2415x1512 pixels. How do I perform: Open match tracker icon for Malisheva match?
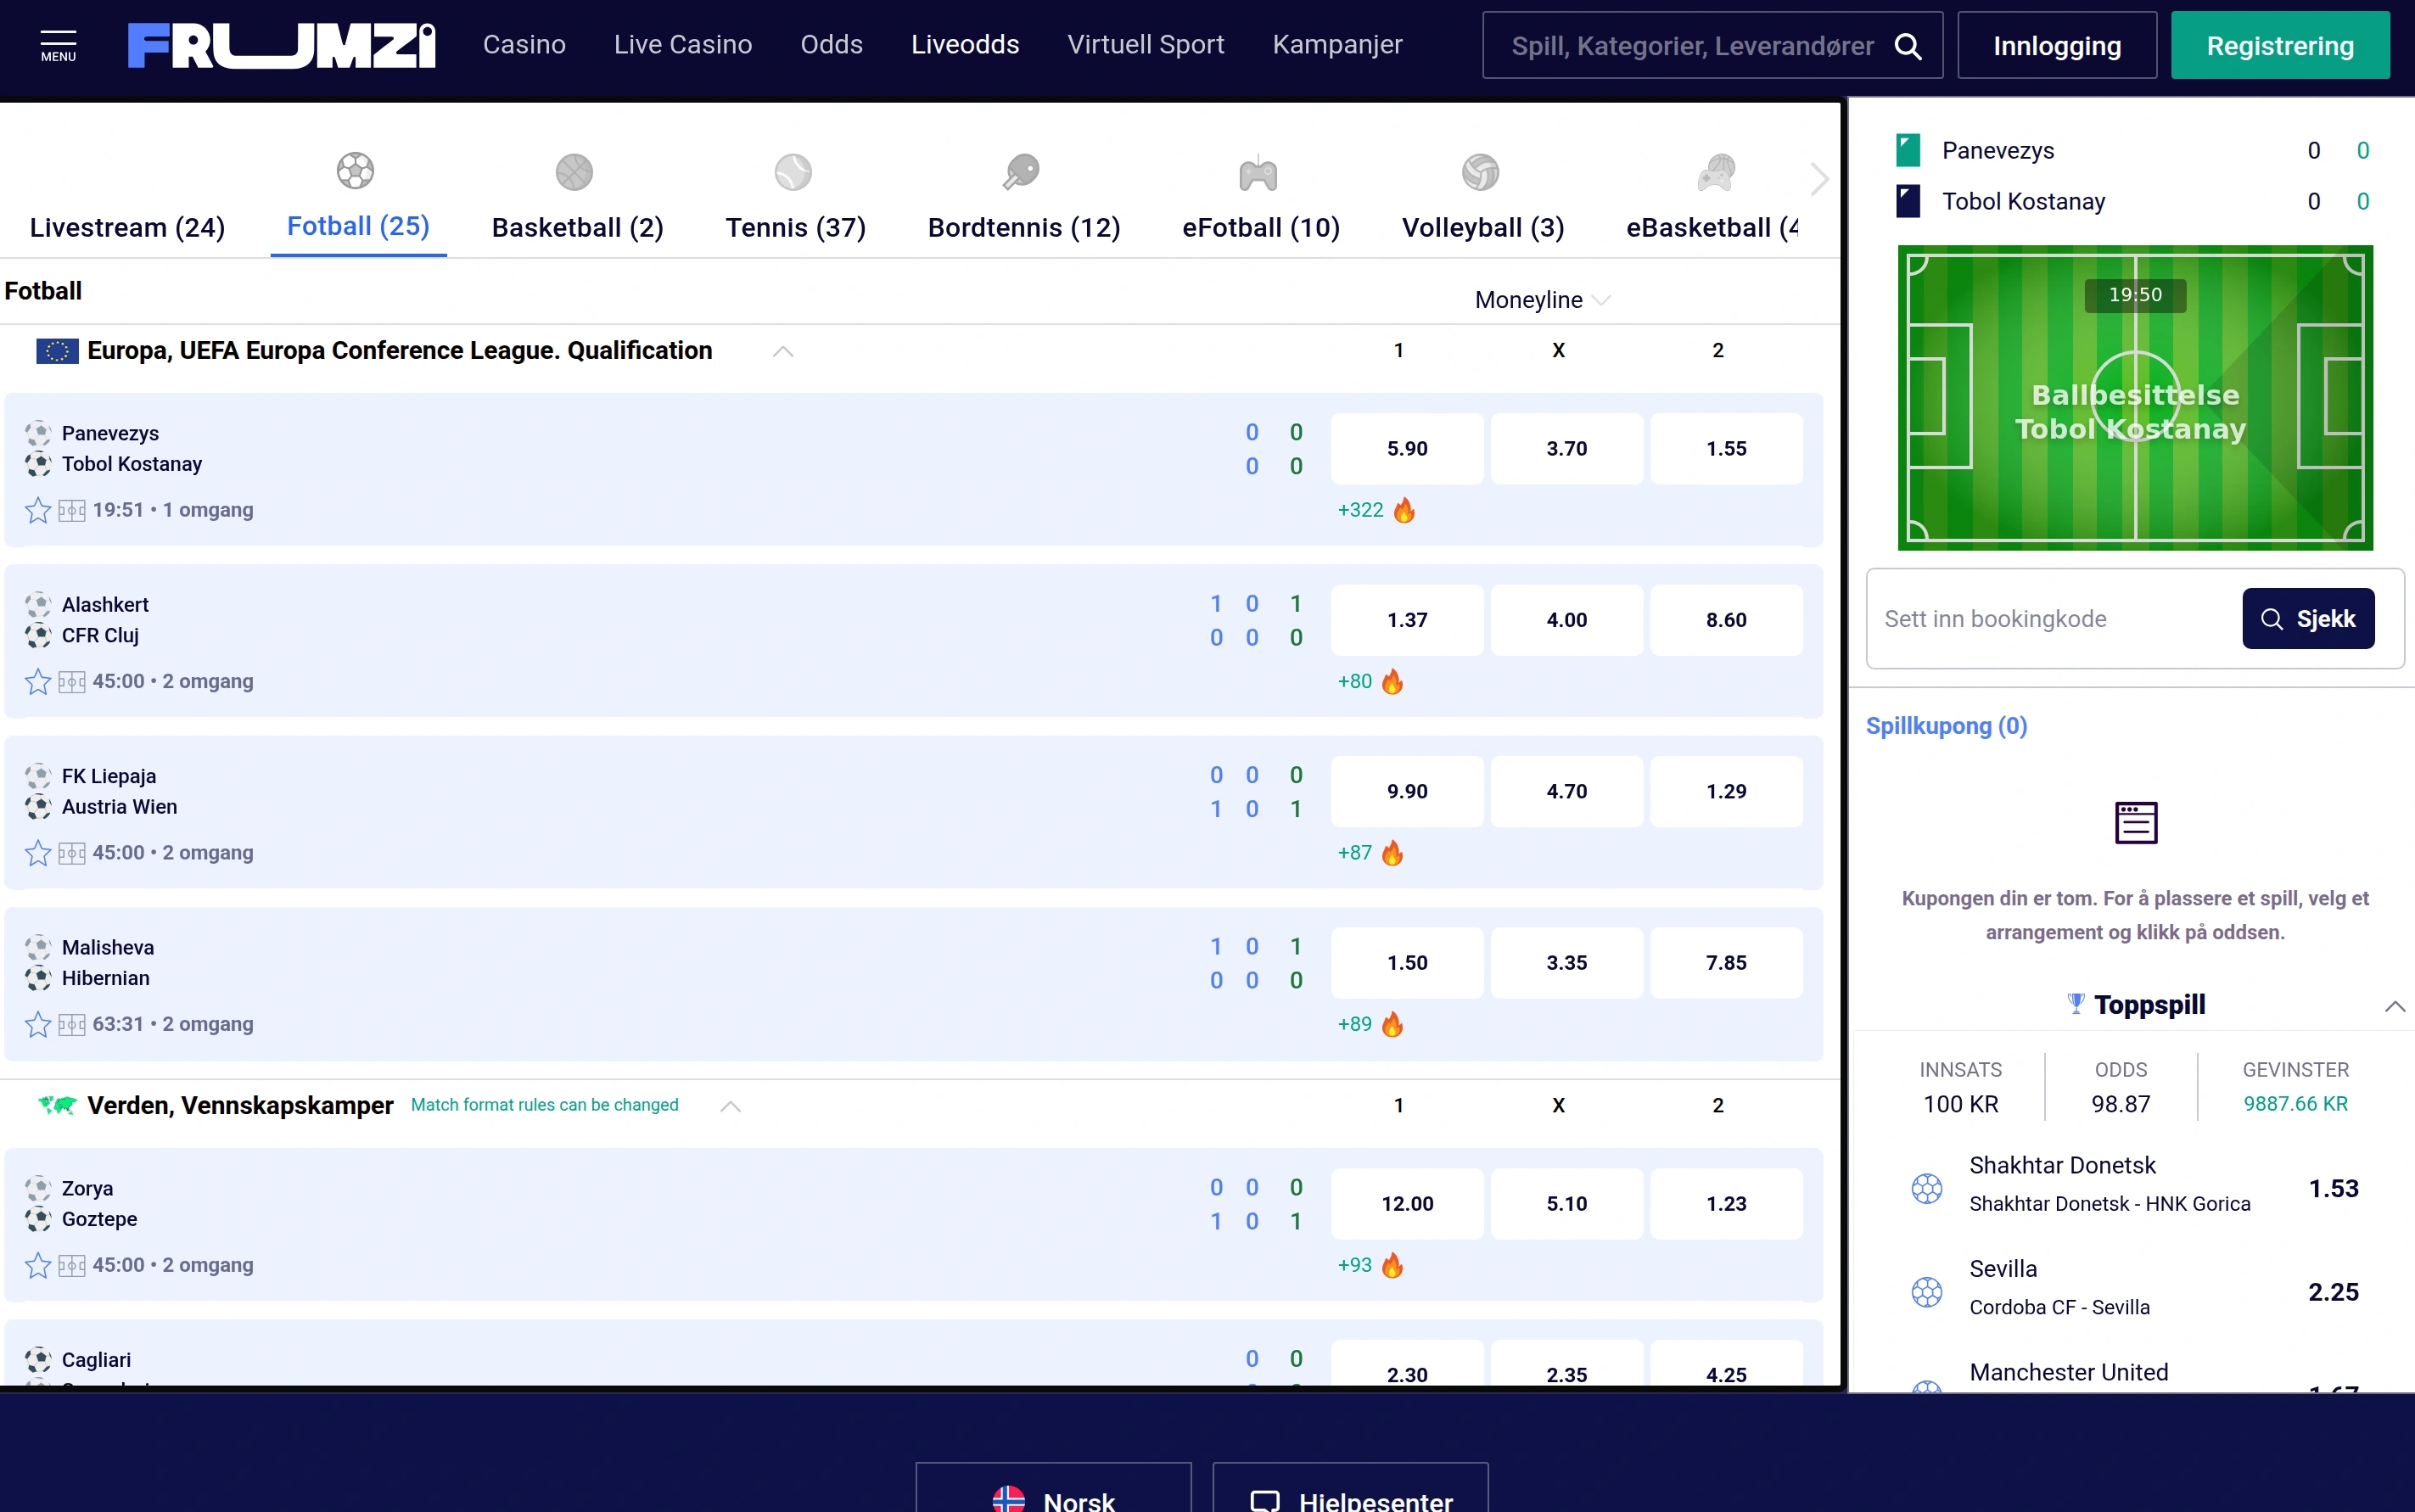pyautogui.click(x=72, y=1025)
